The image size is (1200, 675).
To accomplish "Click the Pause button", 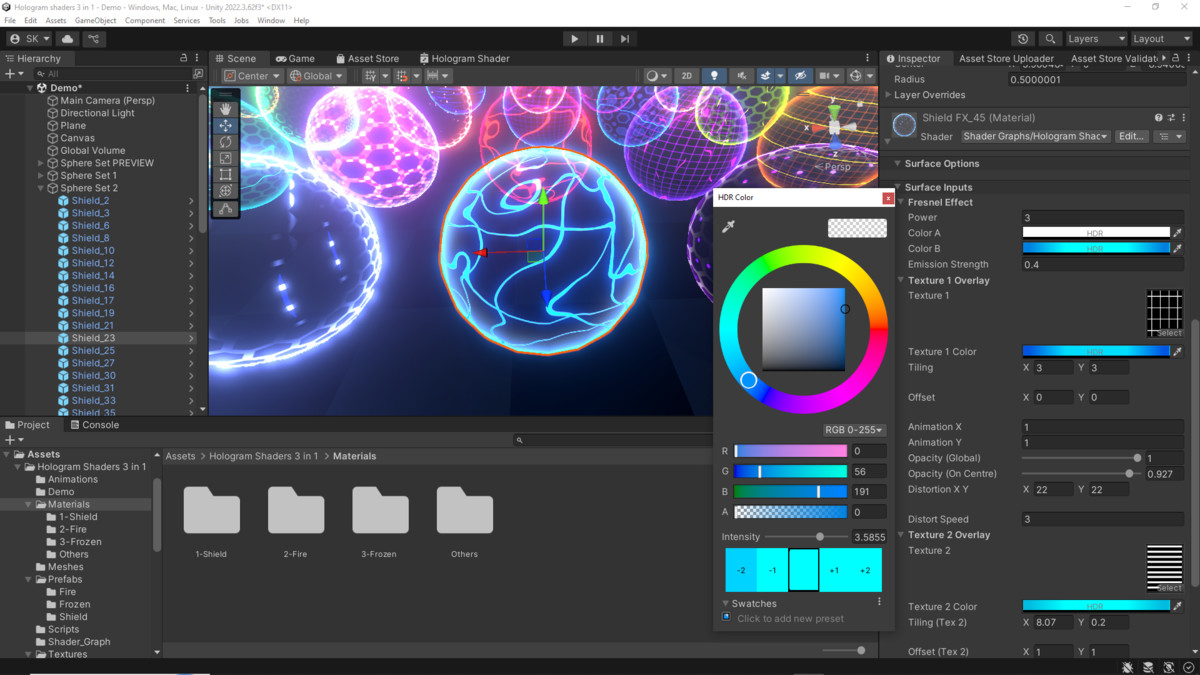I will [x=600, y=39].
